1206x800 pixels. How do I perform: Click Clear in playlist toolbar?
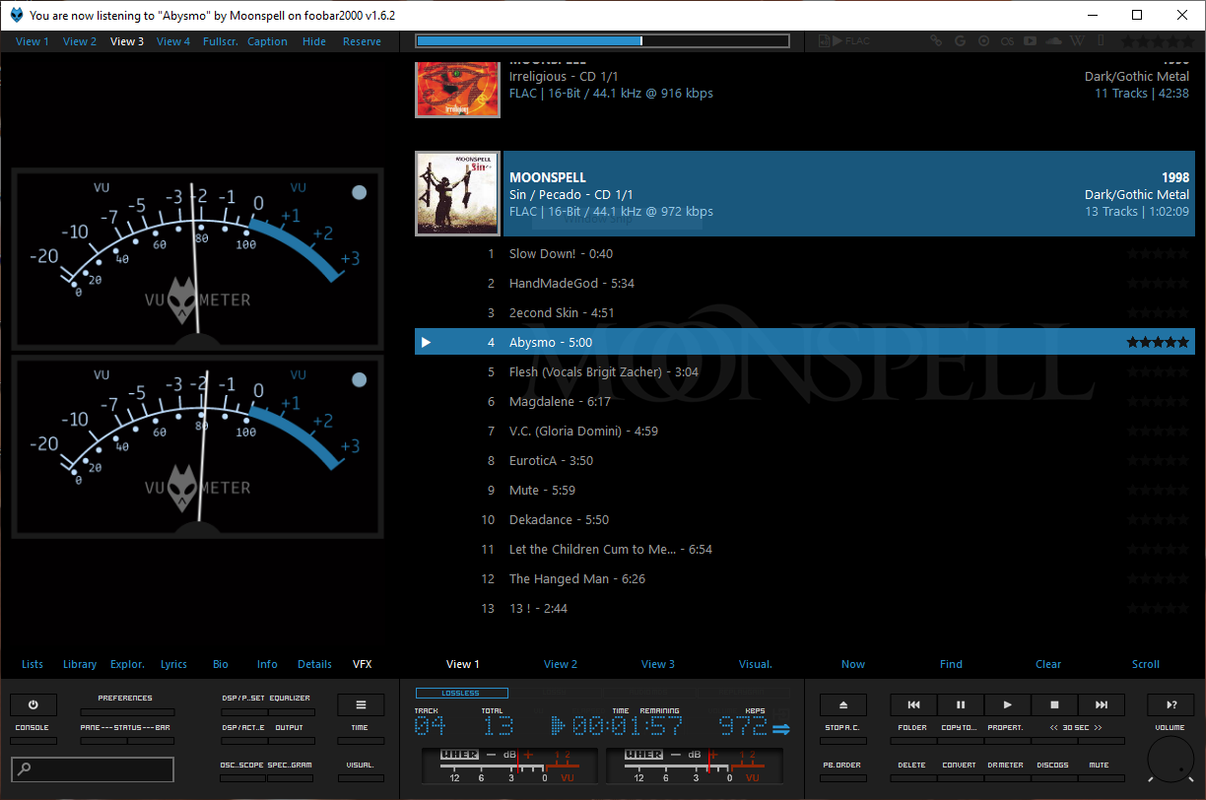pyautogui.click(x=1048, y=664)
